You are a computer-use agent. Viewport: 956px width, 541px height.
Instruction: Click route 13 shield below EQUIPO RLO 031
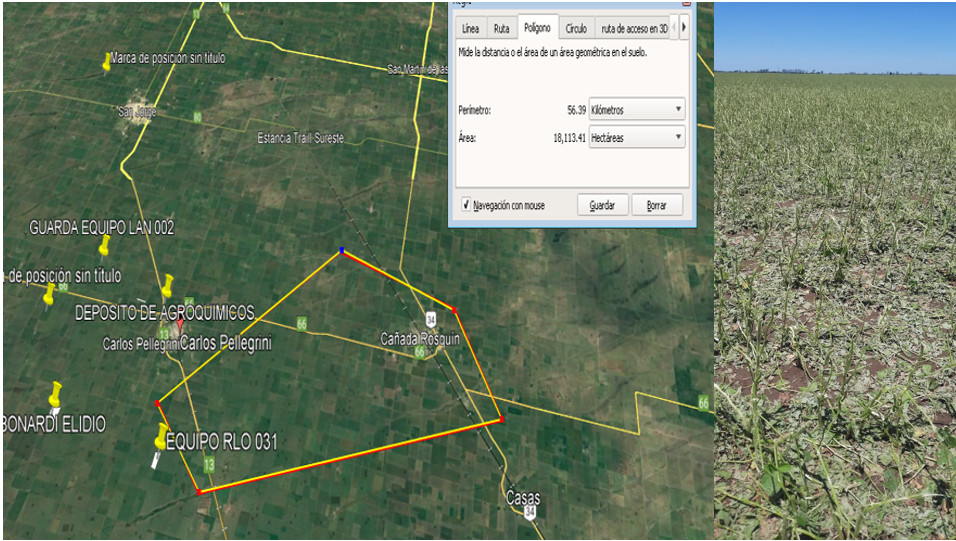tap(209, 465)
